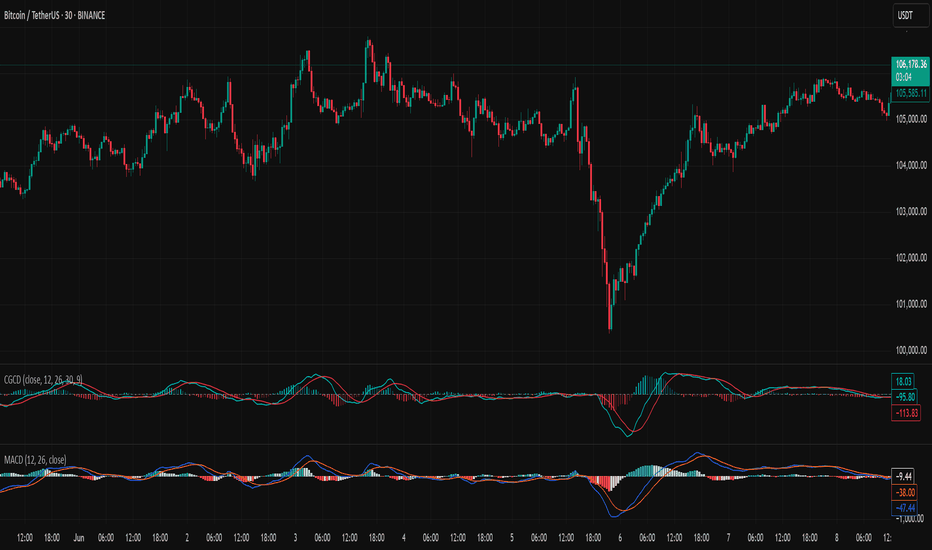Click the day 6 time axis label
This screenshot has height=550, width=932.
620,538
